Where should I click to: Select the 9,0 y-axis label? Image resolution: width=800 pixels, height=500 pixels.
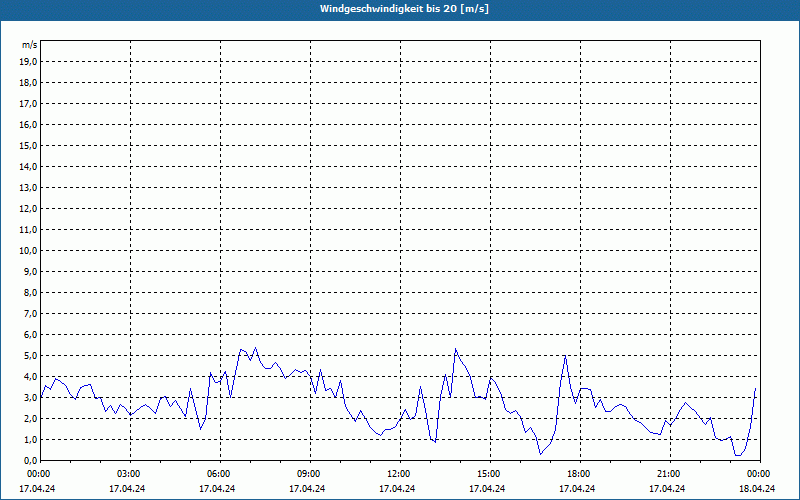point(30,271)
